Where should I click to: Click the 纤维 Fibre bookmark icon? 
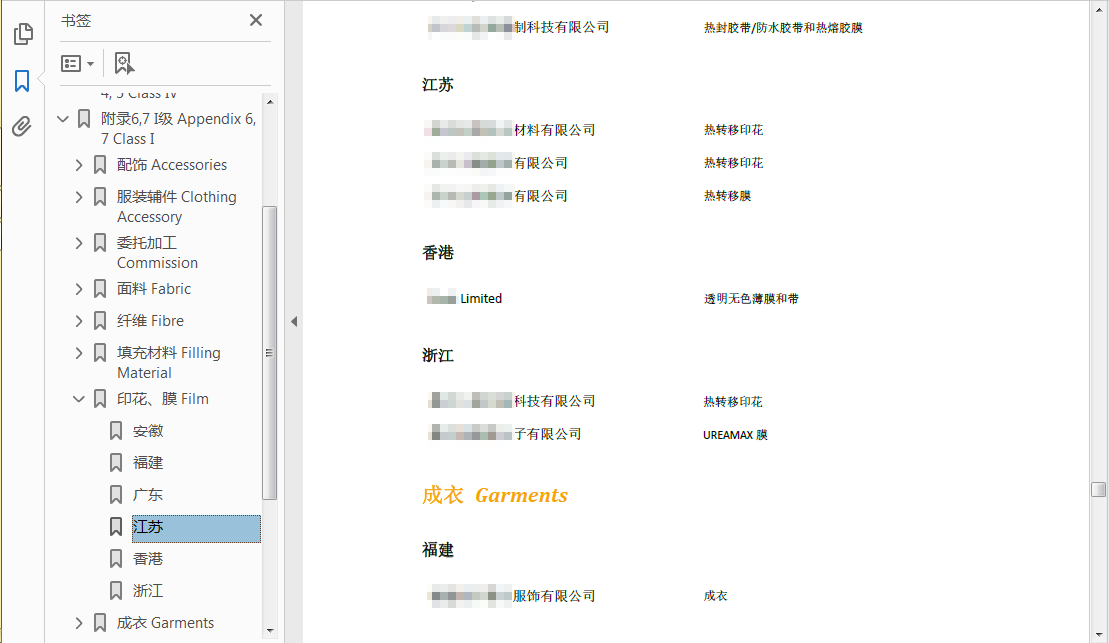[100, 321]
